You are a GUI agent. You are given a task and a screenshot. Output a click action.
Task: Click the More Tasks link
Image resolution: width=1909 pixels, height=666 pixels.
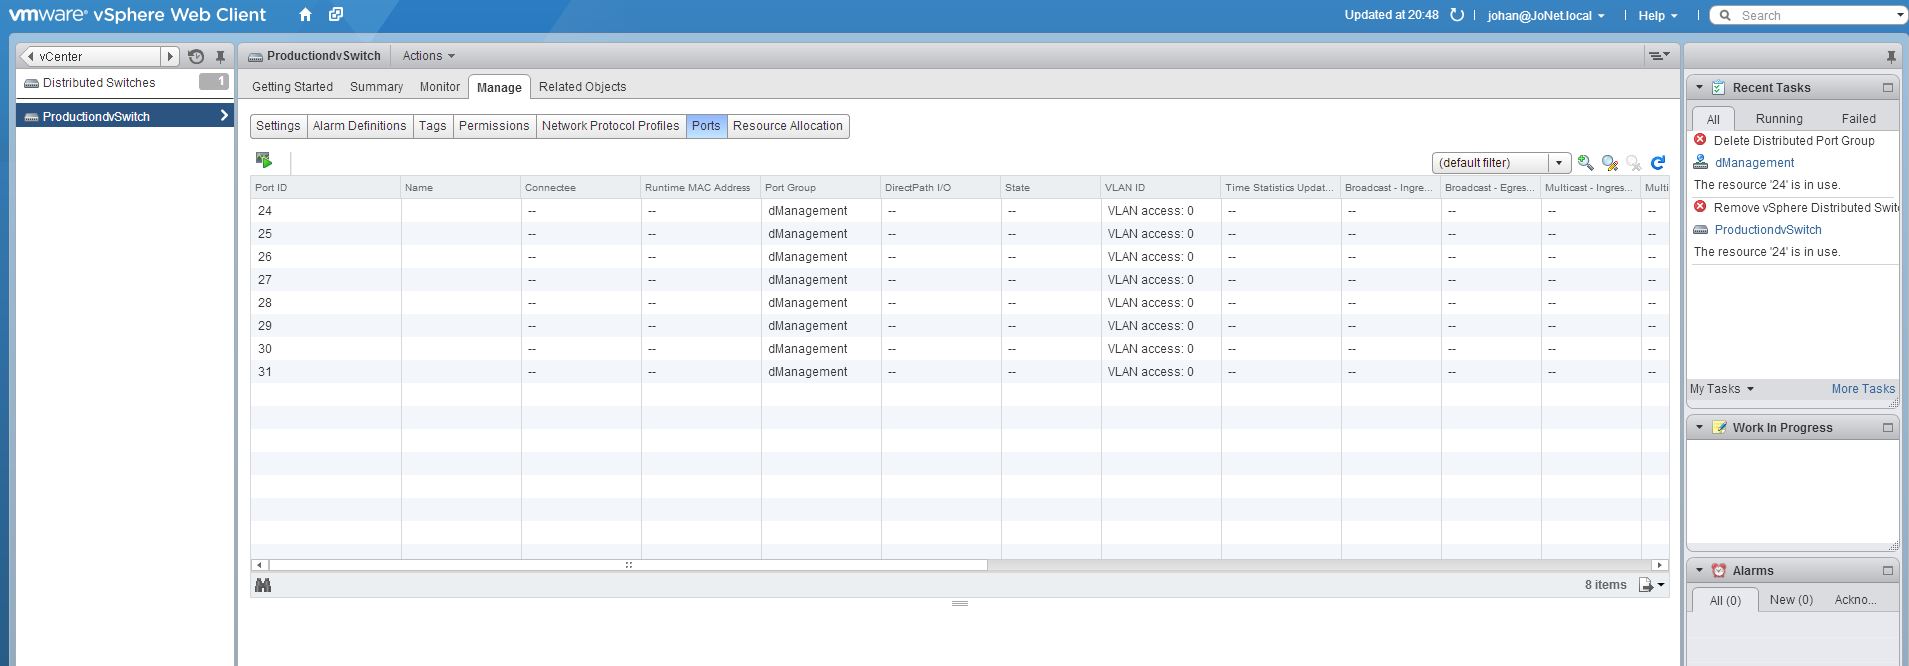(x=1863, y=389)
